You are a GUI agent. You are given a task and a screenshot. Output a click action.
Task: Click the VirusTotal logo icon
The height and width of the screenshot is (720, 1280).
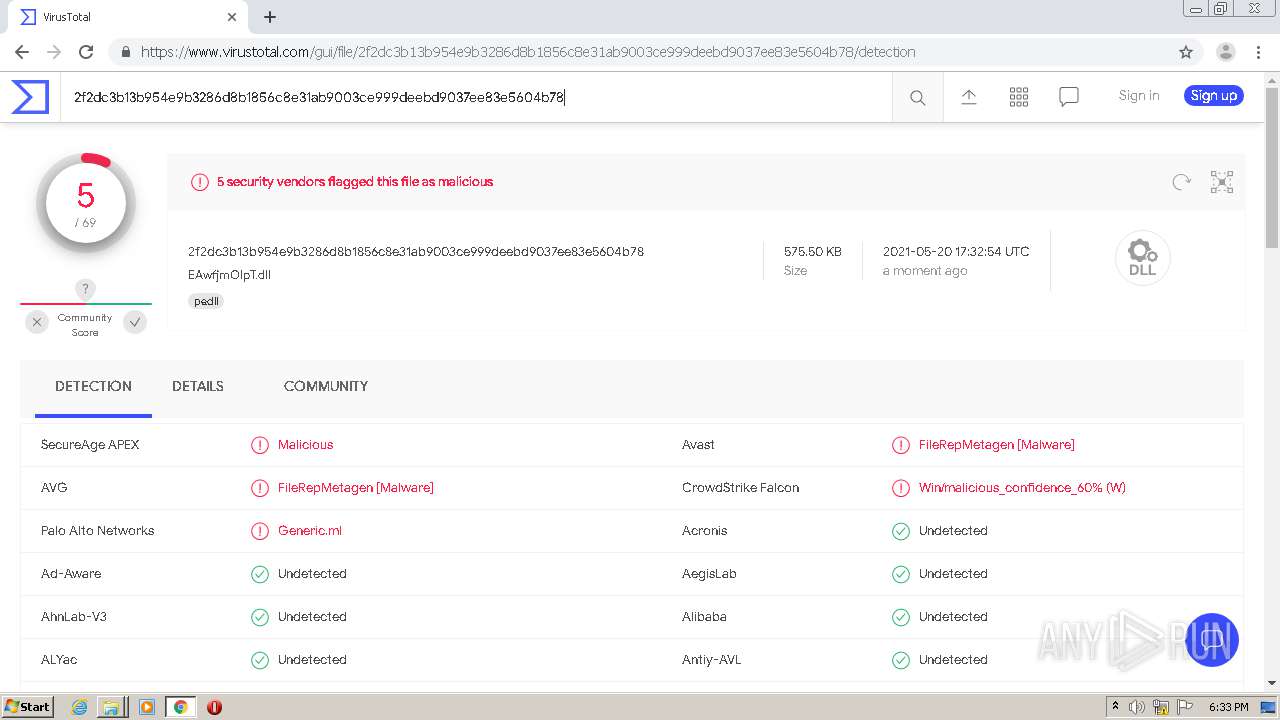point(30,97)
